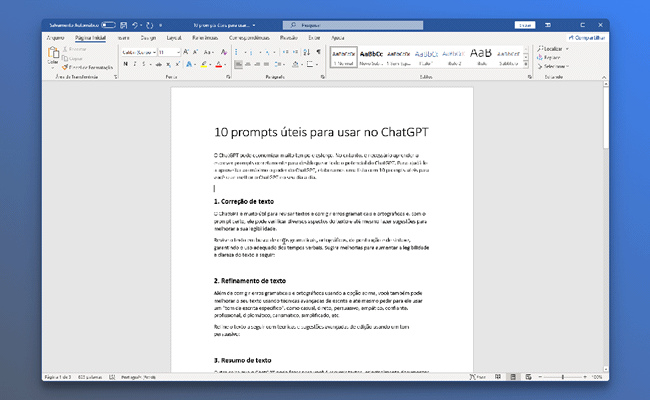This screenshot has width=650, height=400.
Task: Switch to the Layout tab
Action: pos(174,38)
